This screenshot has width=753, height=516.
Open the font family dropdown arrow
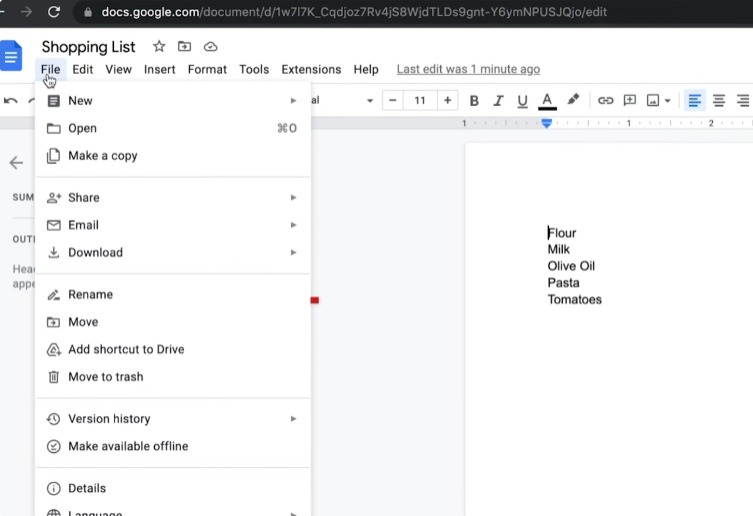point(370,101)
